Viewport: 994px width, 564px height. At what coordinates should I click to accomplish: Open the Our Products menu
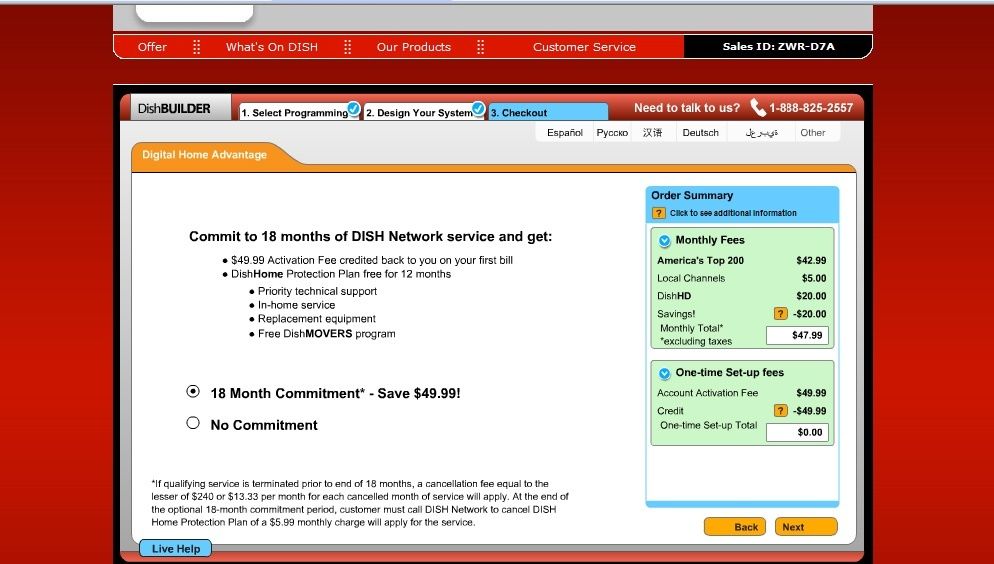[414, 47]
